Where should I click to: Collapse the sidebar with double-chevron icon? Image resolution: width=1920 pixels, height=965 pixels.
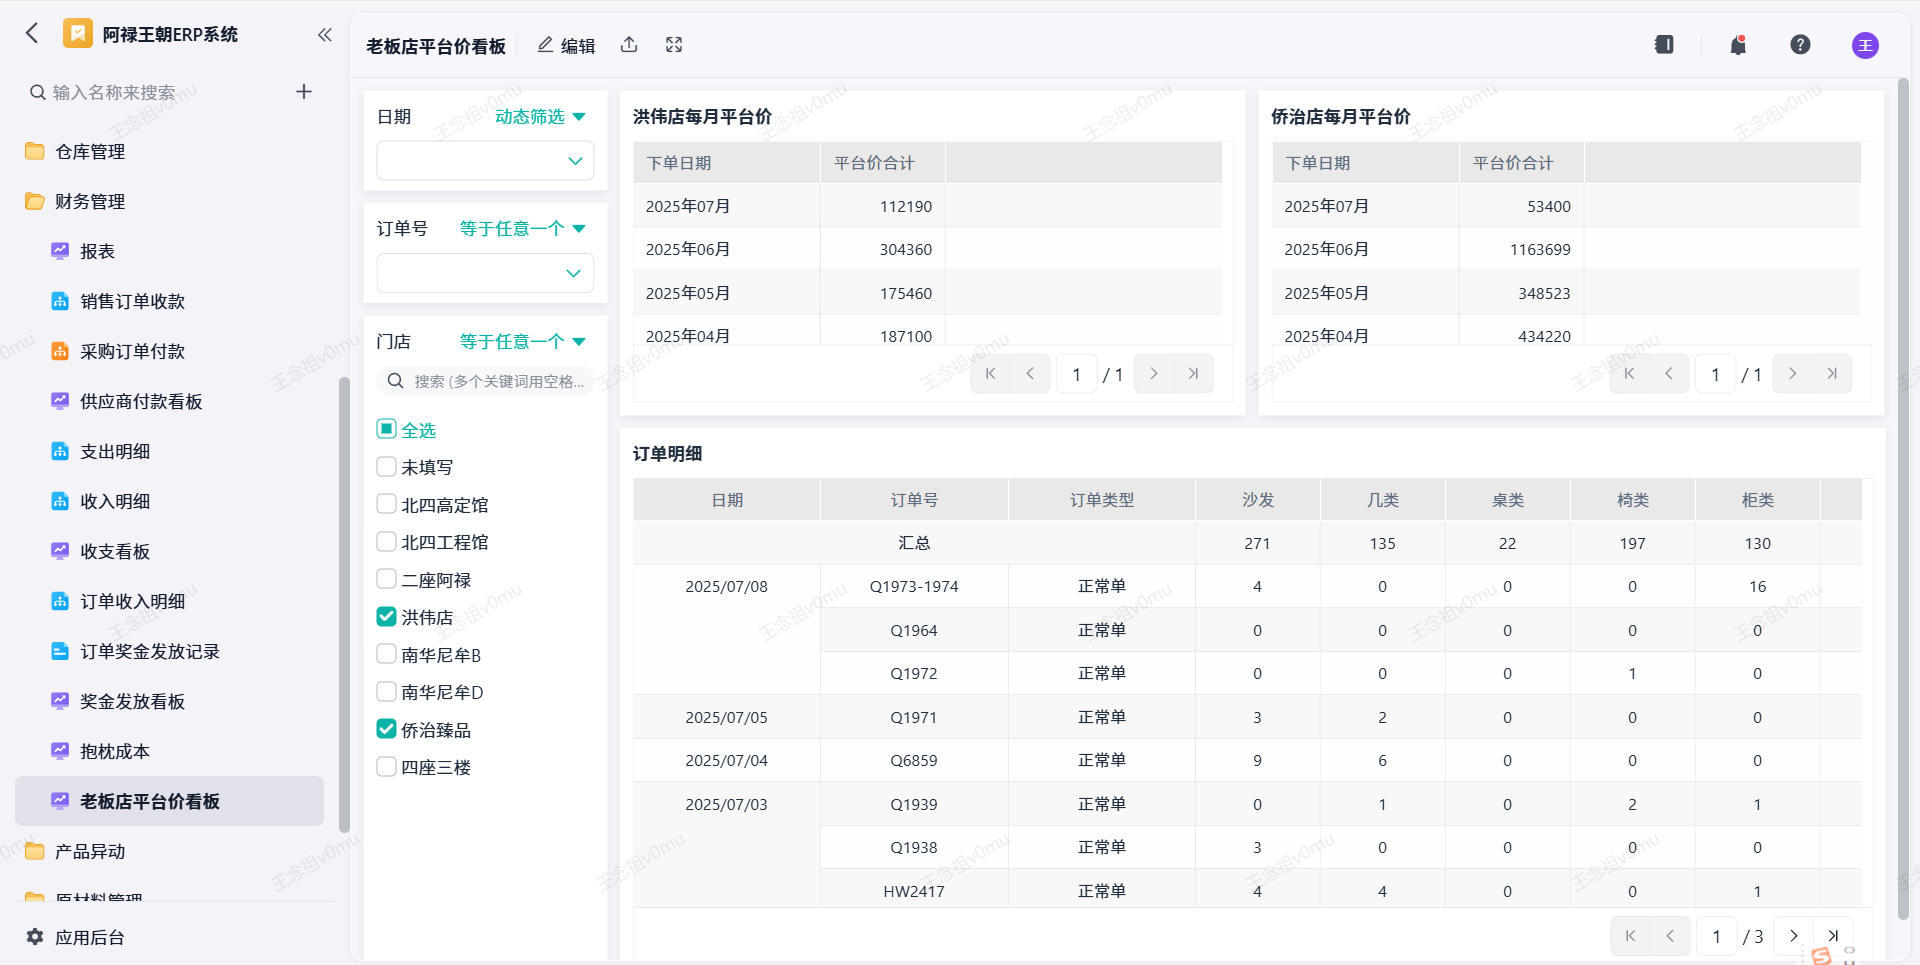[x=325, y=34]
